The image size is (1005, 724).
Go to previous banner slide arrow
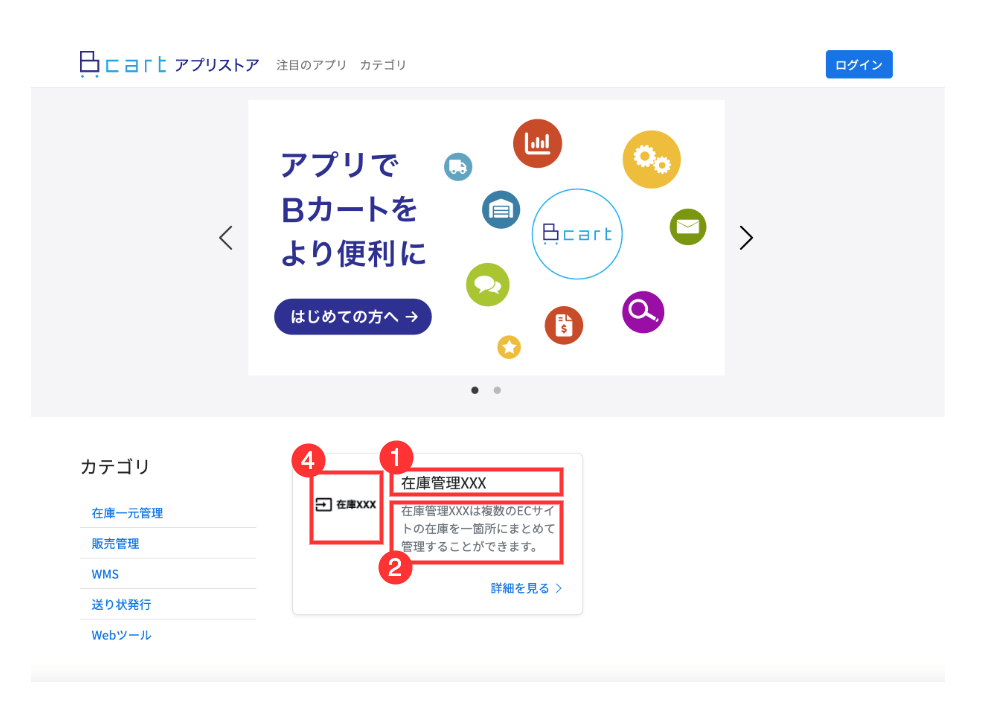tap(226, 238)
